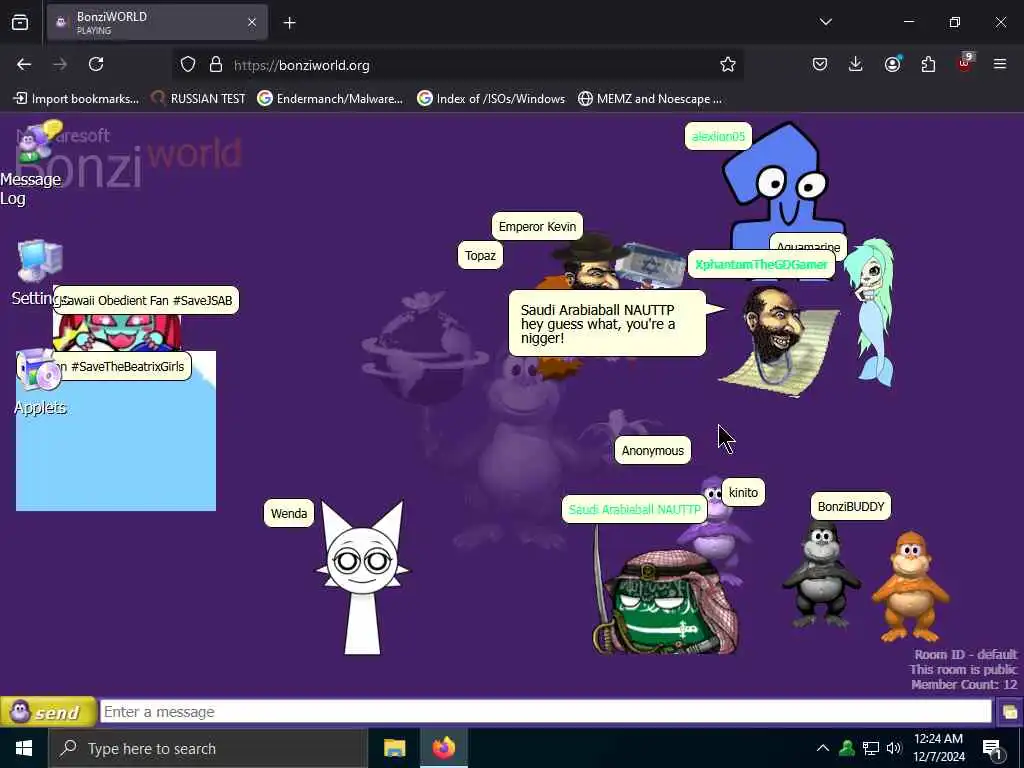Open the Firefox downloads panel
Viewport: 1024px width, 768px height.
856,65
